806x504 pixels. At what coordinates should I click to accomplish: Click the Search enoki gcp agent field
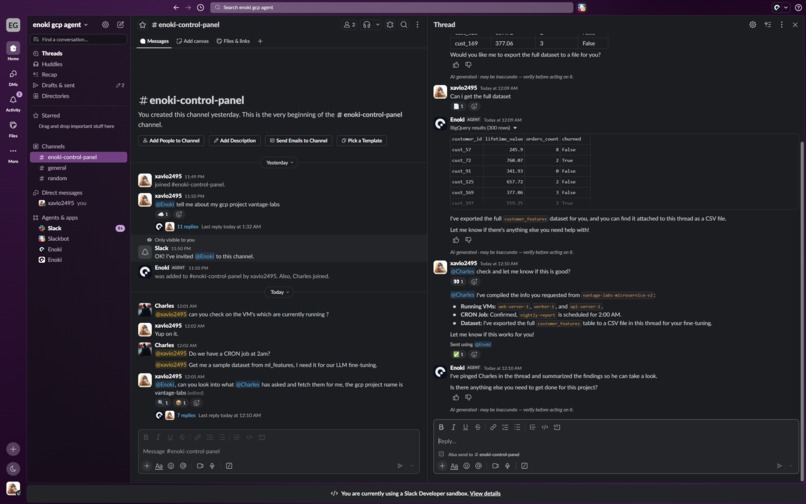392,7
